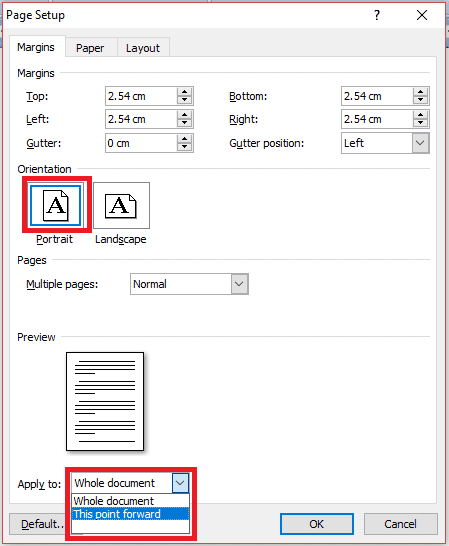The width and height of the screenshot is (449, 546).
Task: Switch to the Layout tab
Action: [143, 48]
